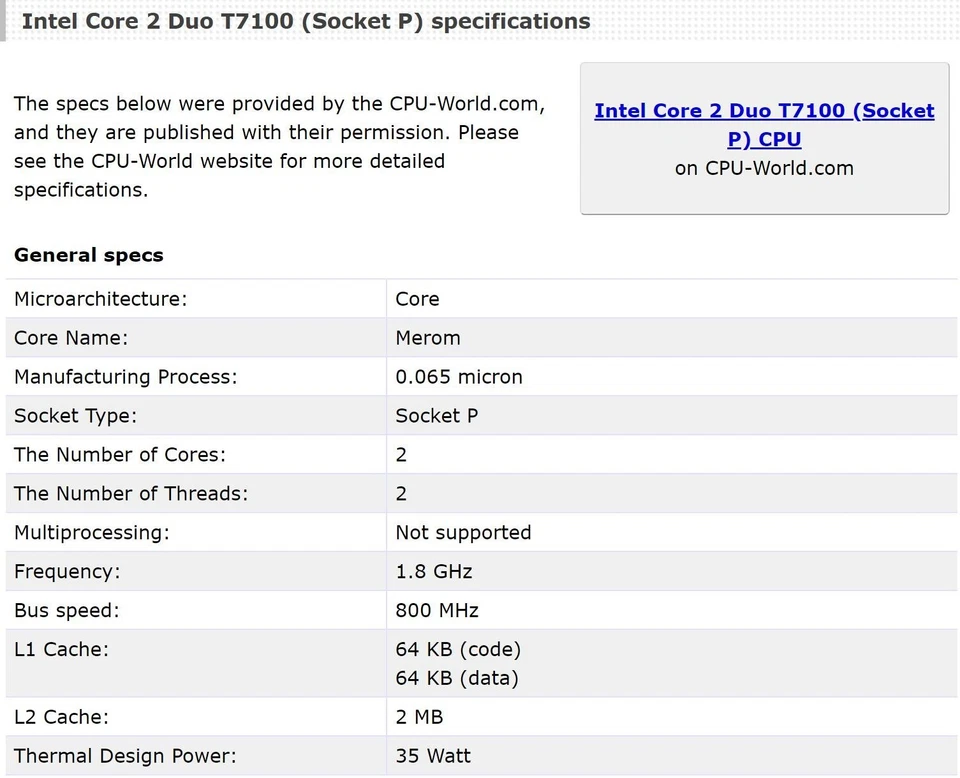Click the Socket Type value Socket P
The width and height of the screenshot is (960, 778).
click(436, 416)
